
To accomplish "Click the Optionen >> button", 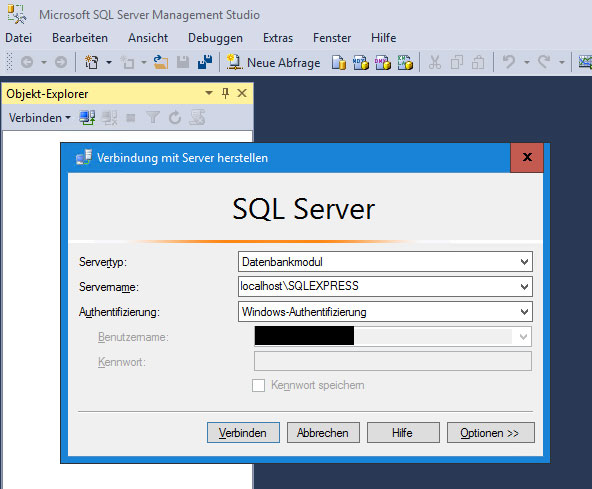I will (x=490, y=433).
